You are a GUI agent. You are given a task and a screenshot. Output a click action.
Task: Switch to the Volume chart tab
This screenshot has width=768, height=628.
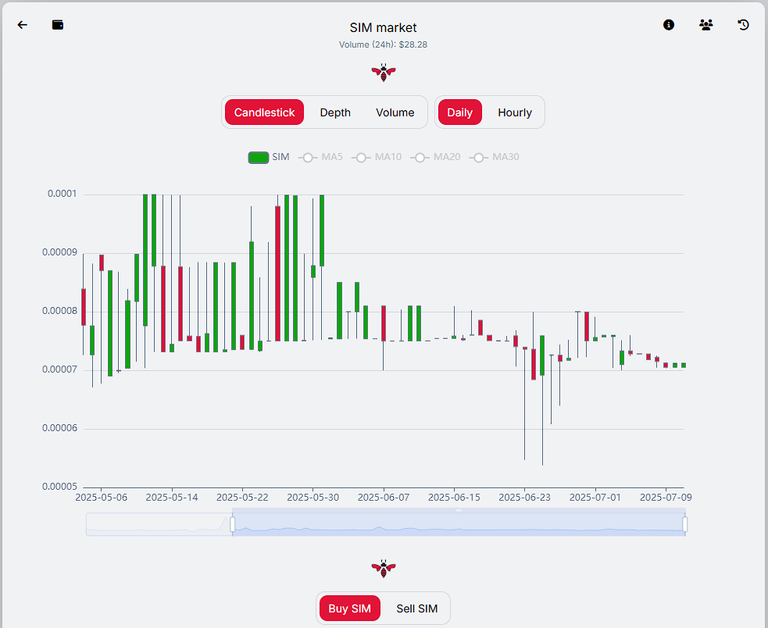pos(395,112)
